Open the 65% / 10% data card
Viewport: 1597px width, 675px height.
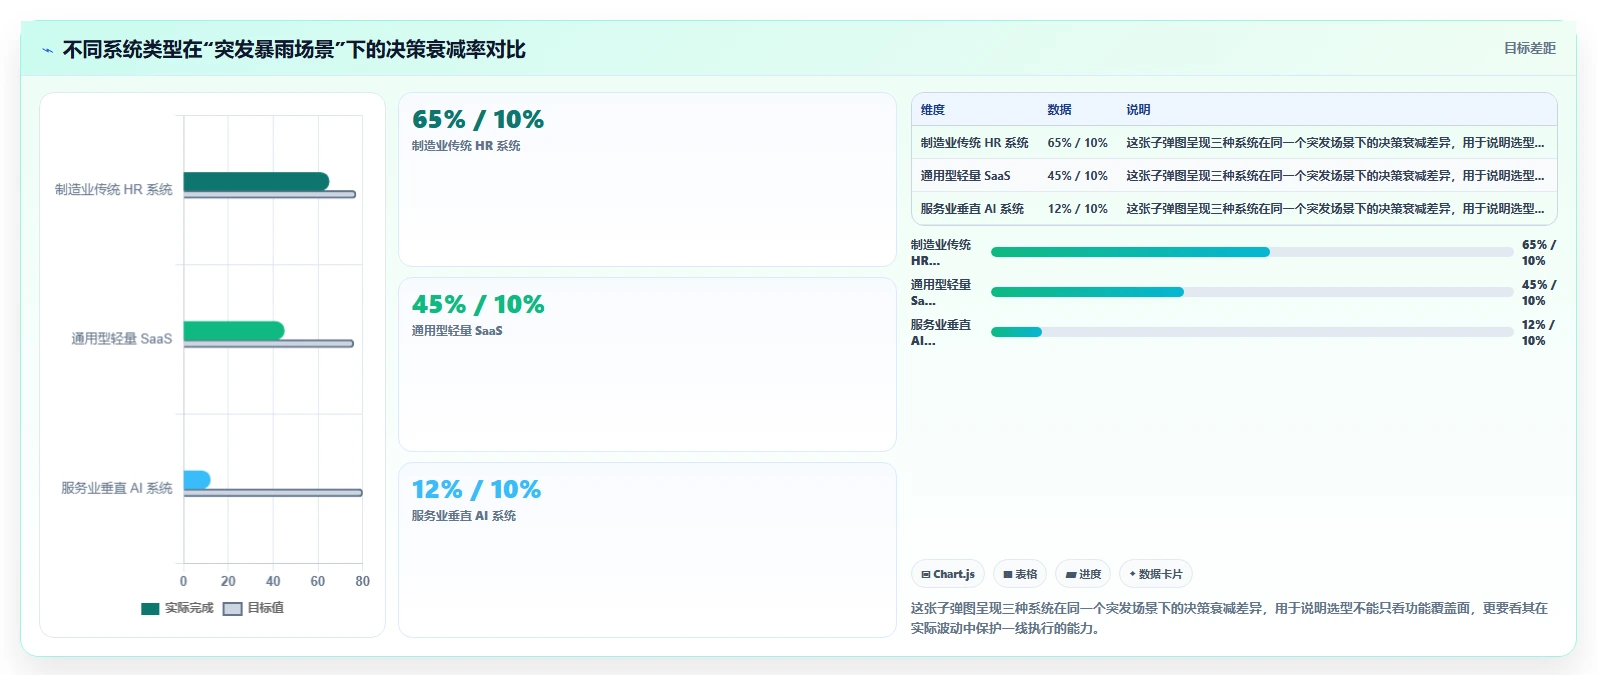[x=647, y=180]
